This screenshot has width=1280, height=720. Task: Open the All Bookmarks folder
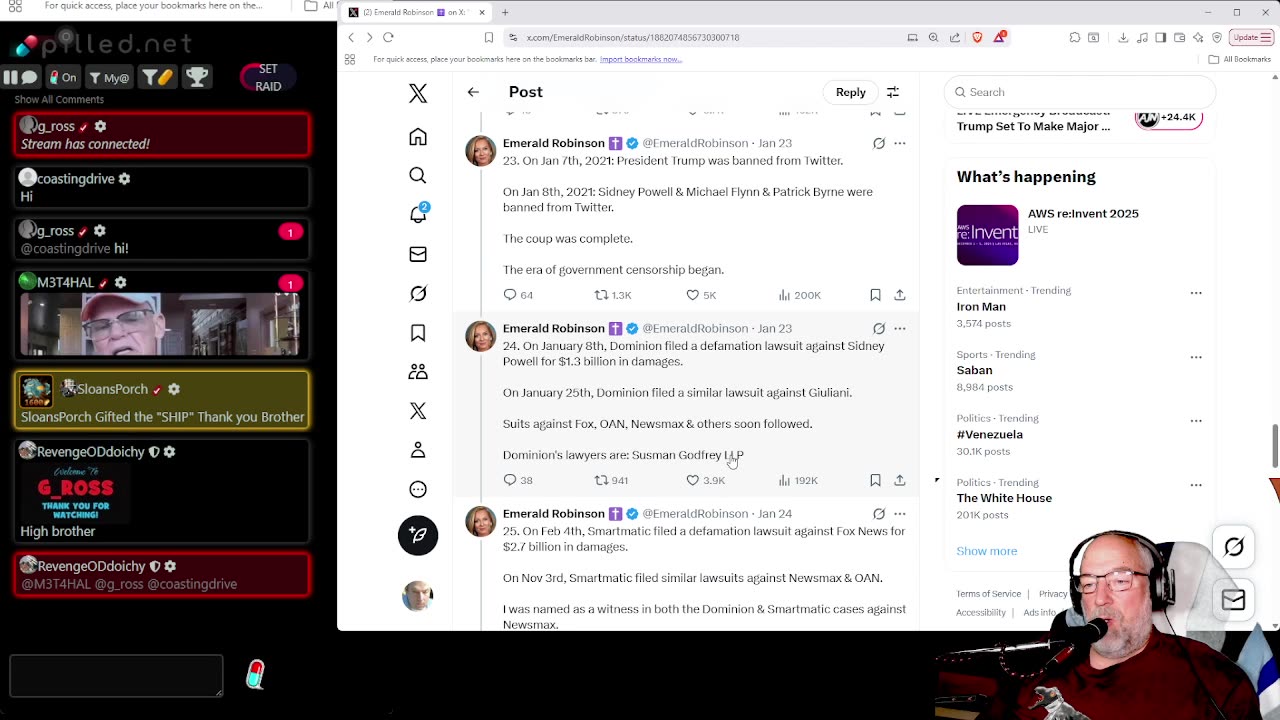(1239, 59)
